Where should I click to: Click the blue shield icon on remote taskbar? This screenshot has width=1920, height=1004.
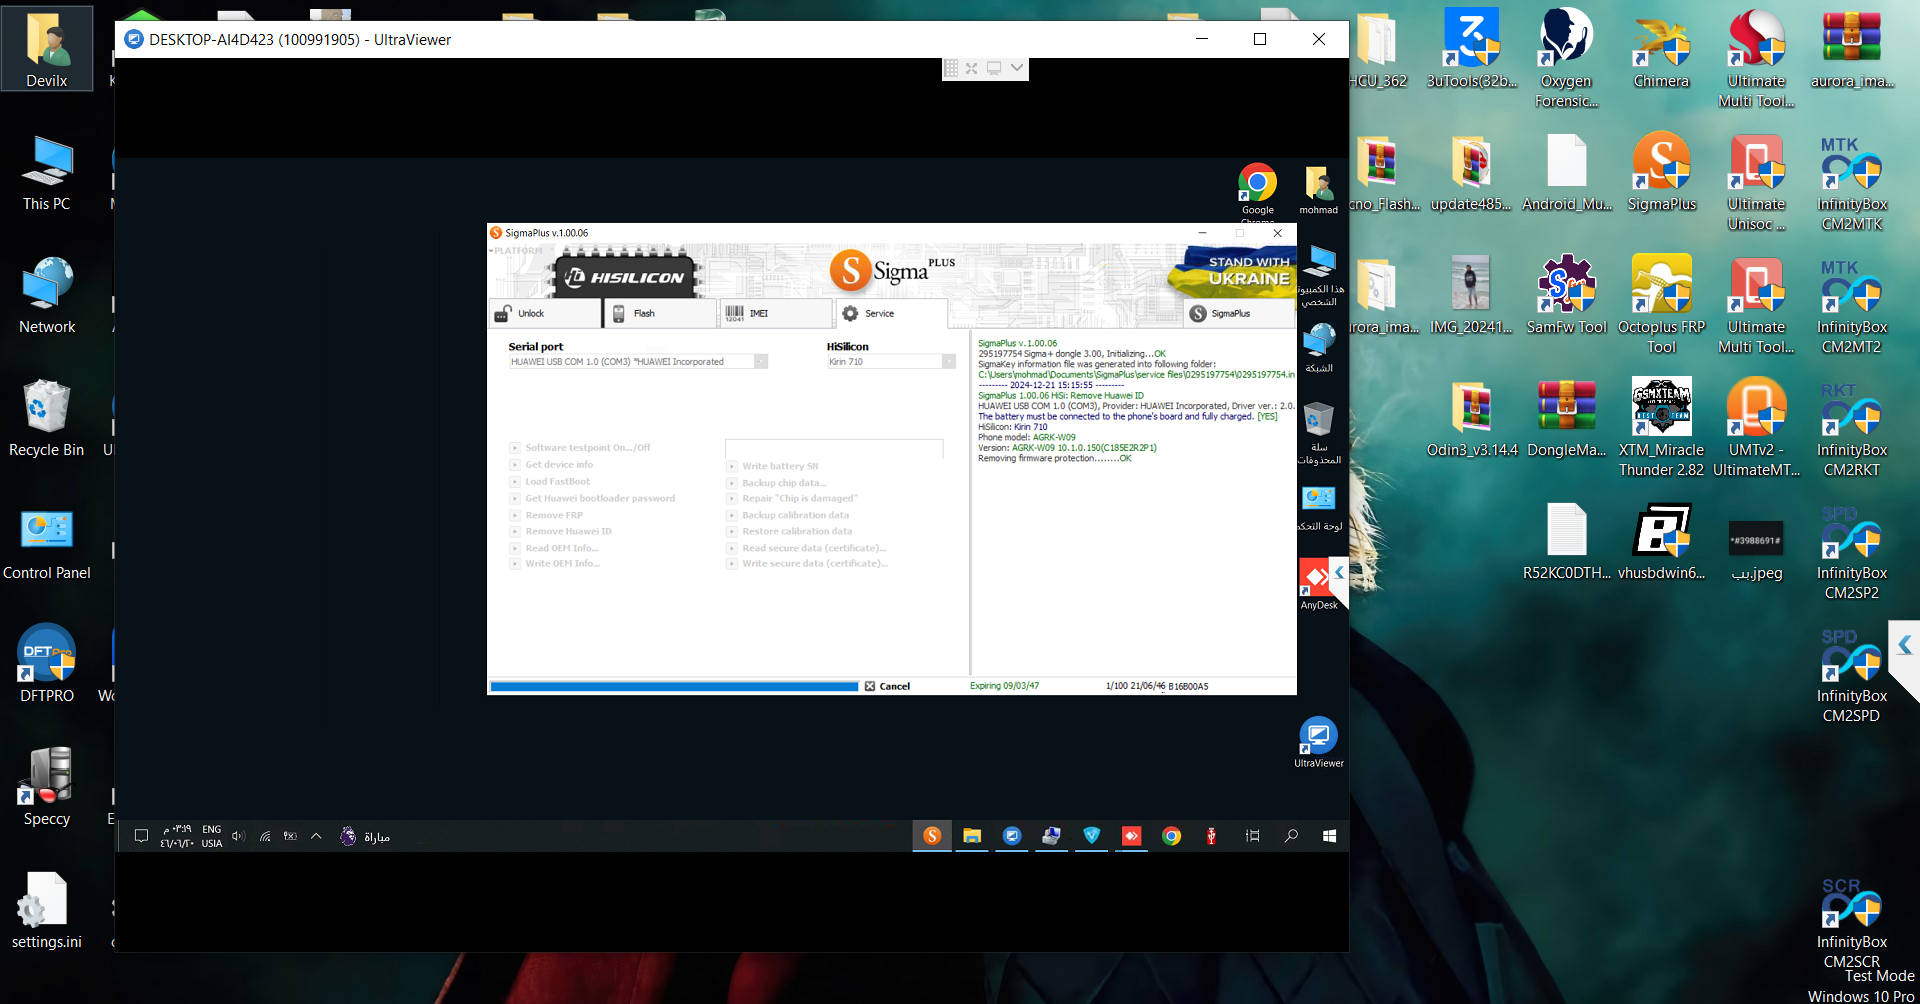tap(1092, 836)
